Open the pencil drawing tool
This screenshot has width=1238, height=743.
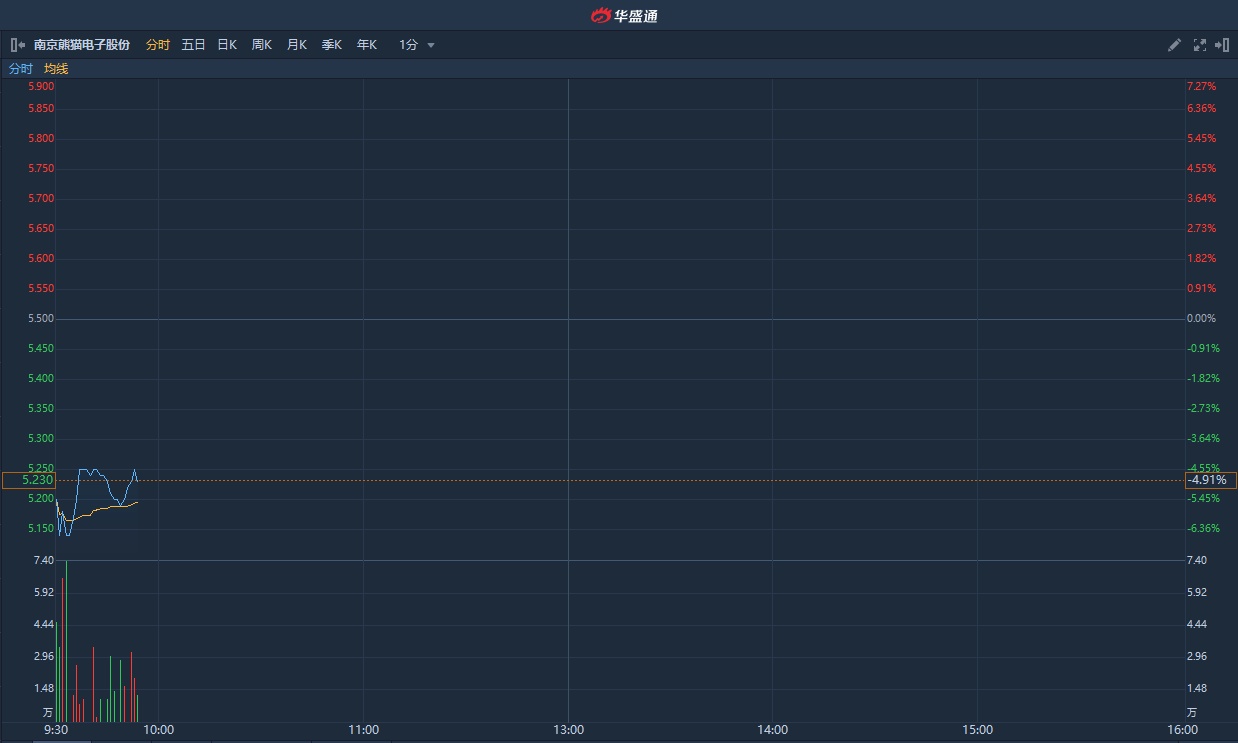[1175, 45]
